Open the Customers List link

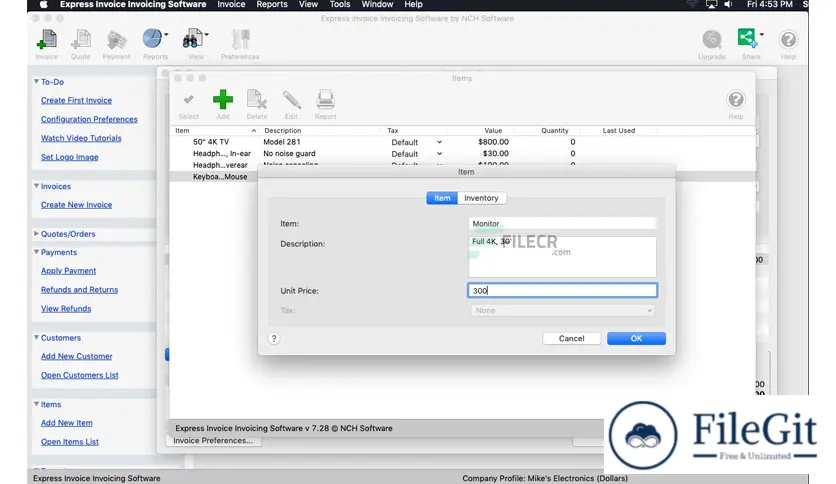pos(79,375)
